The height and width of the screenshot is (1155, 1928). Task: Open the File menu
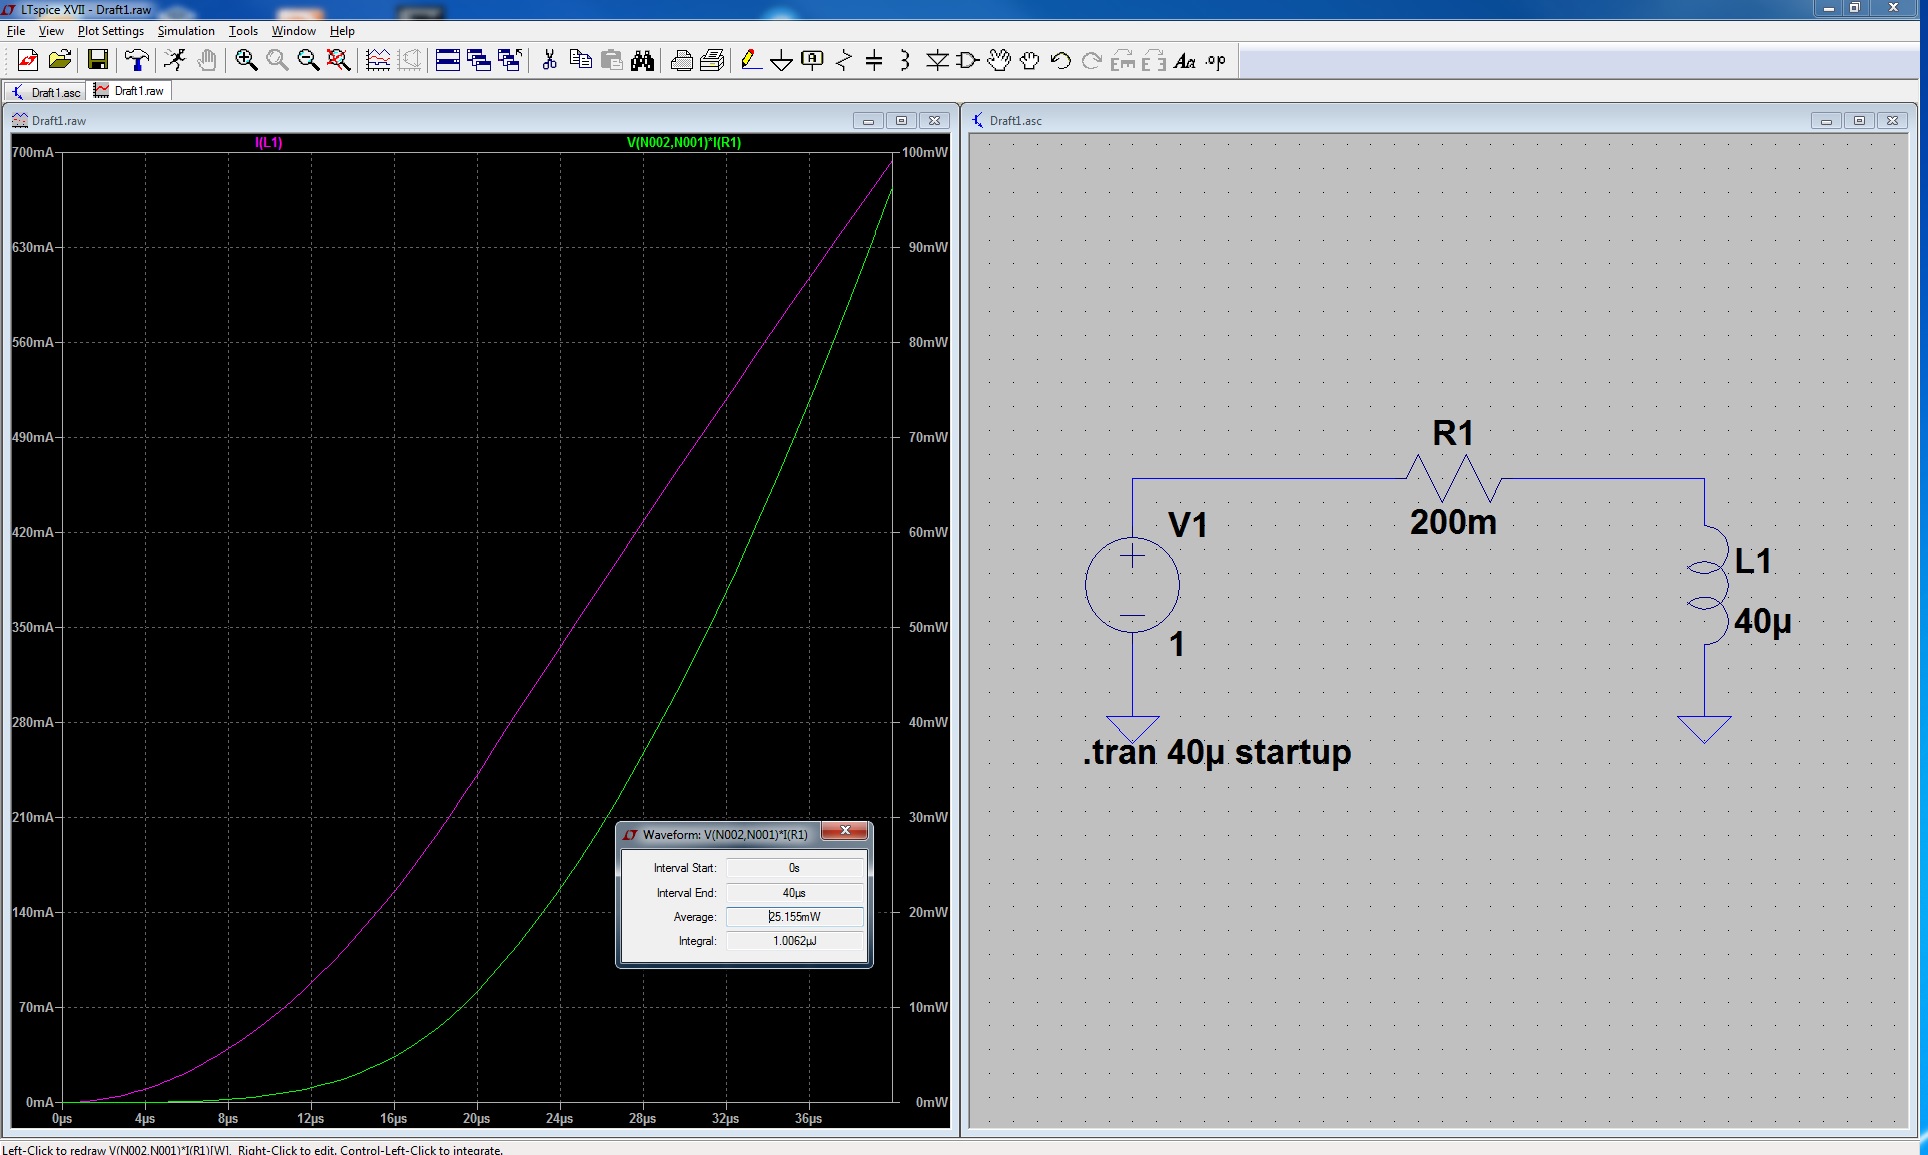tap(16, 31)
